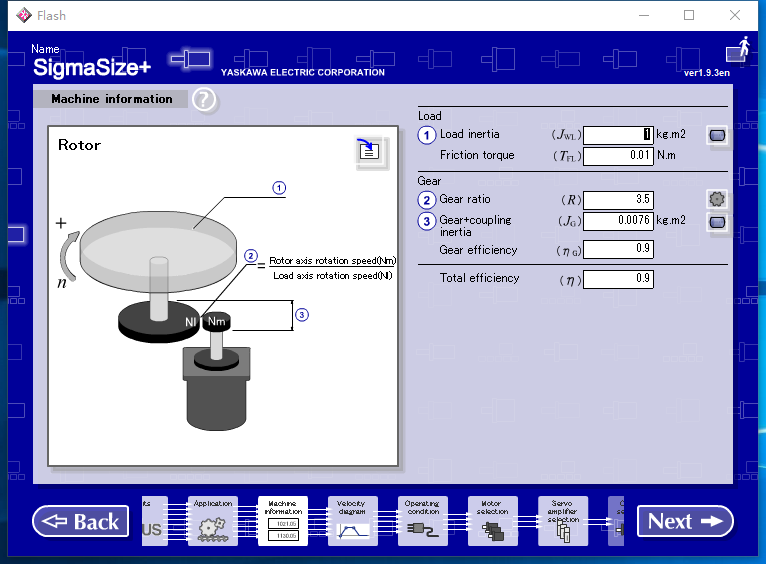The height and width of the screenshot is (564, 766).
Task: Click the Total efficiency label
Action: (x=479, y=278)
